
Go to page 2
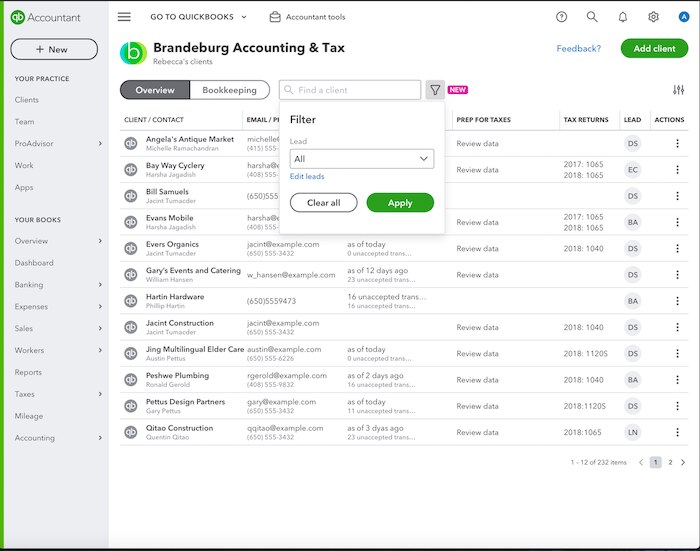(x=670, y=463)
